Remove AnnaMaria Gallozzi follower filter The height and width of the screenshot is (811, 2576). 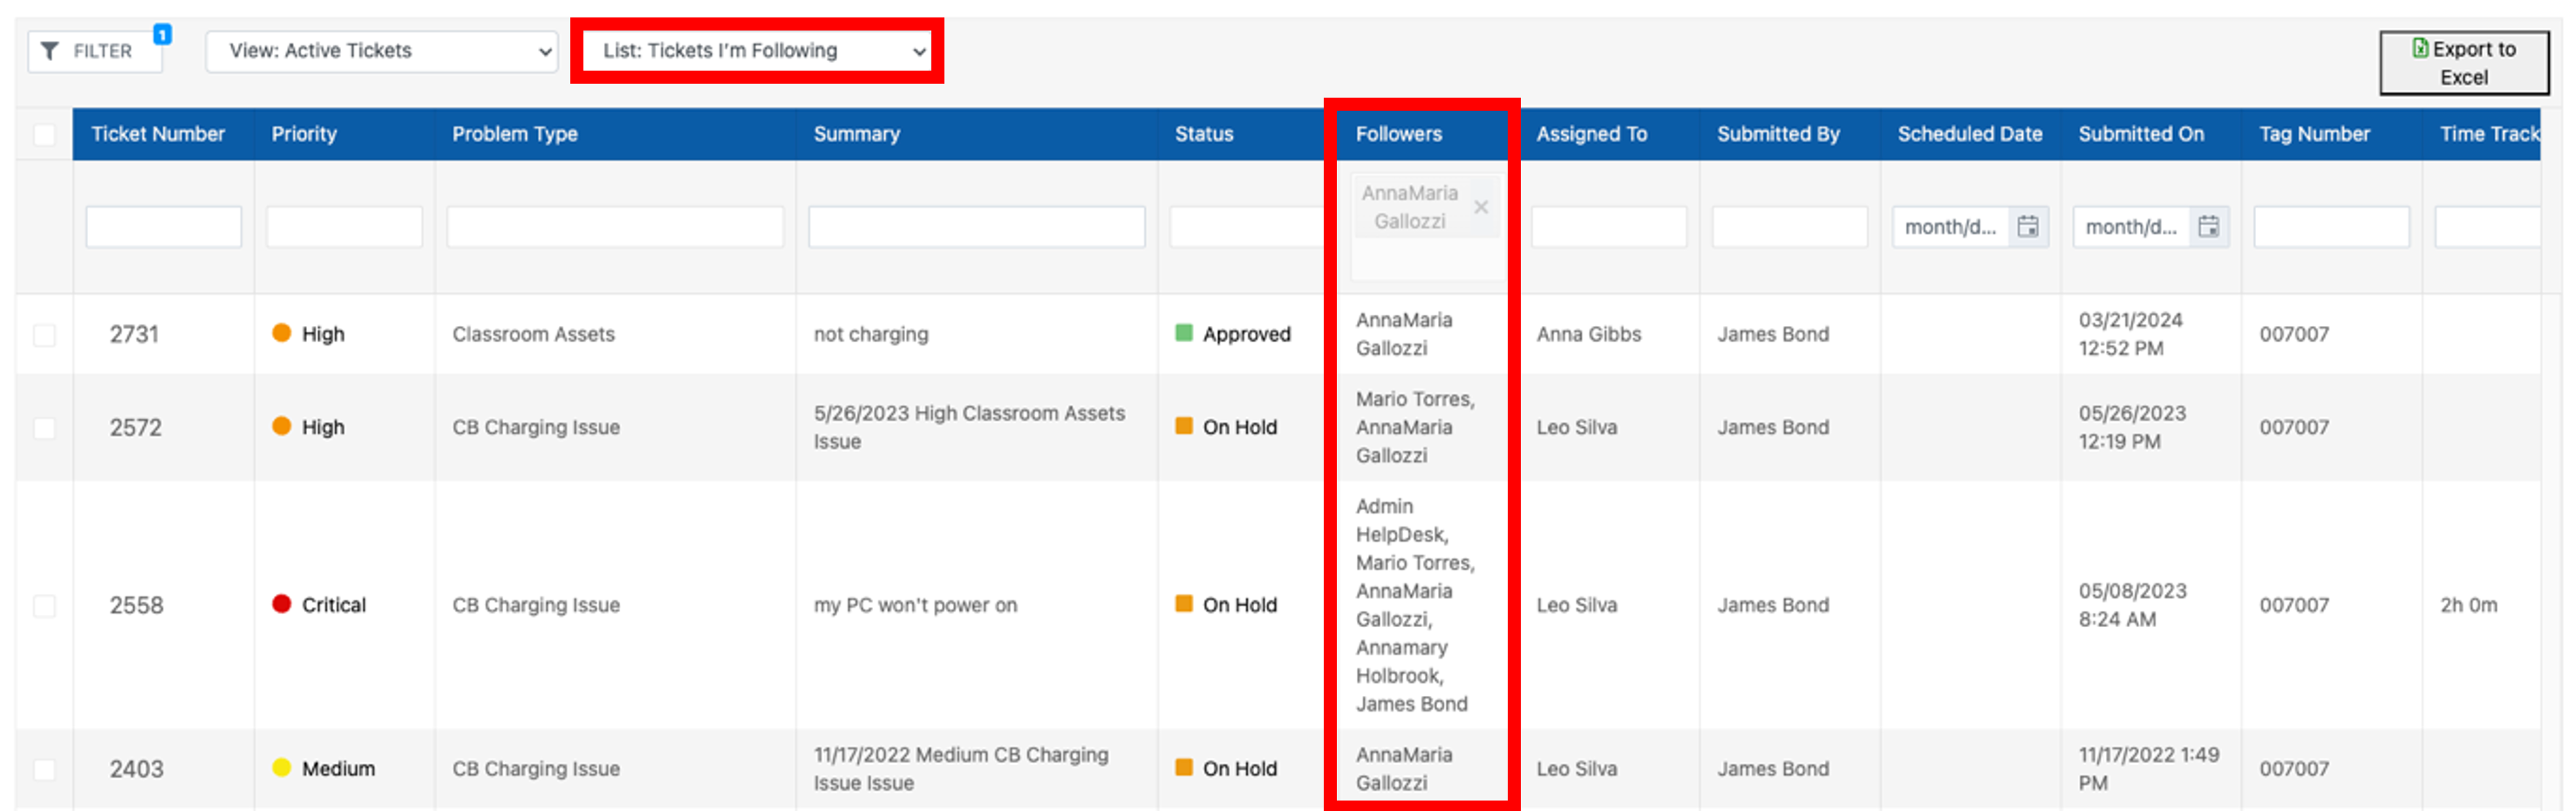[1481, 207]
